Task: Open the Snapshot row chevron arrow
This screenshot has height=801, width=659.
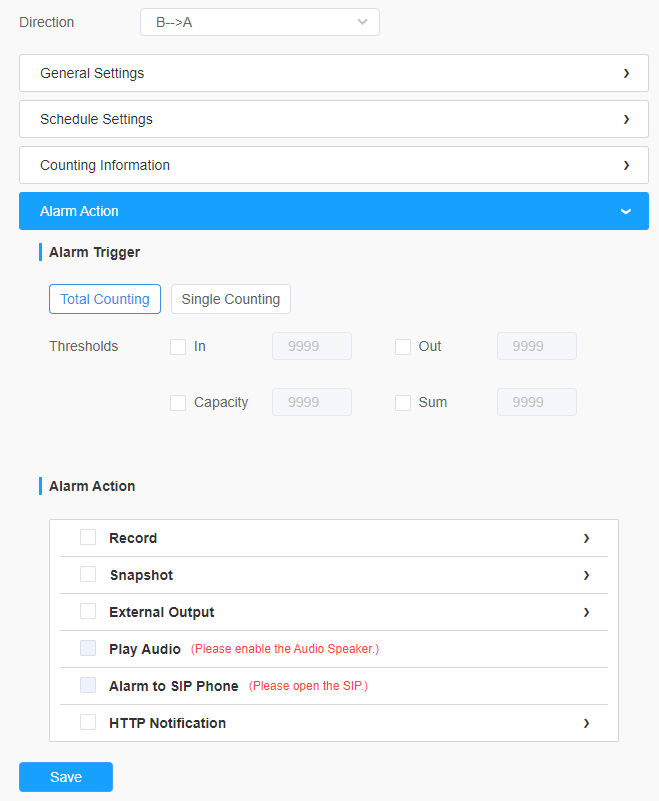Action: click(586, 575)
